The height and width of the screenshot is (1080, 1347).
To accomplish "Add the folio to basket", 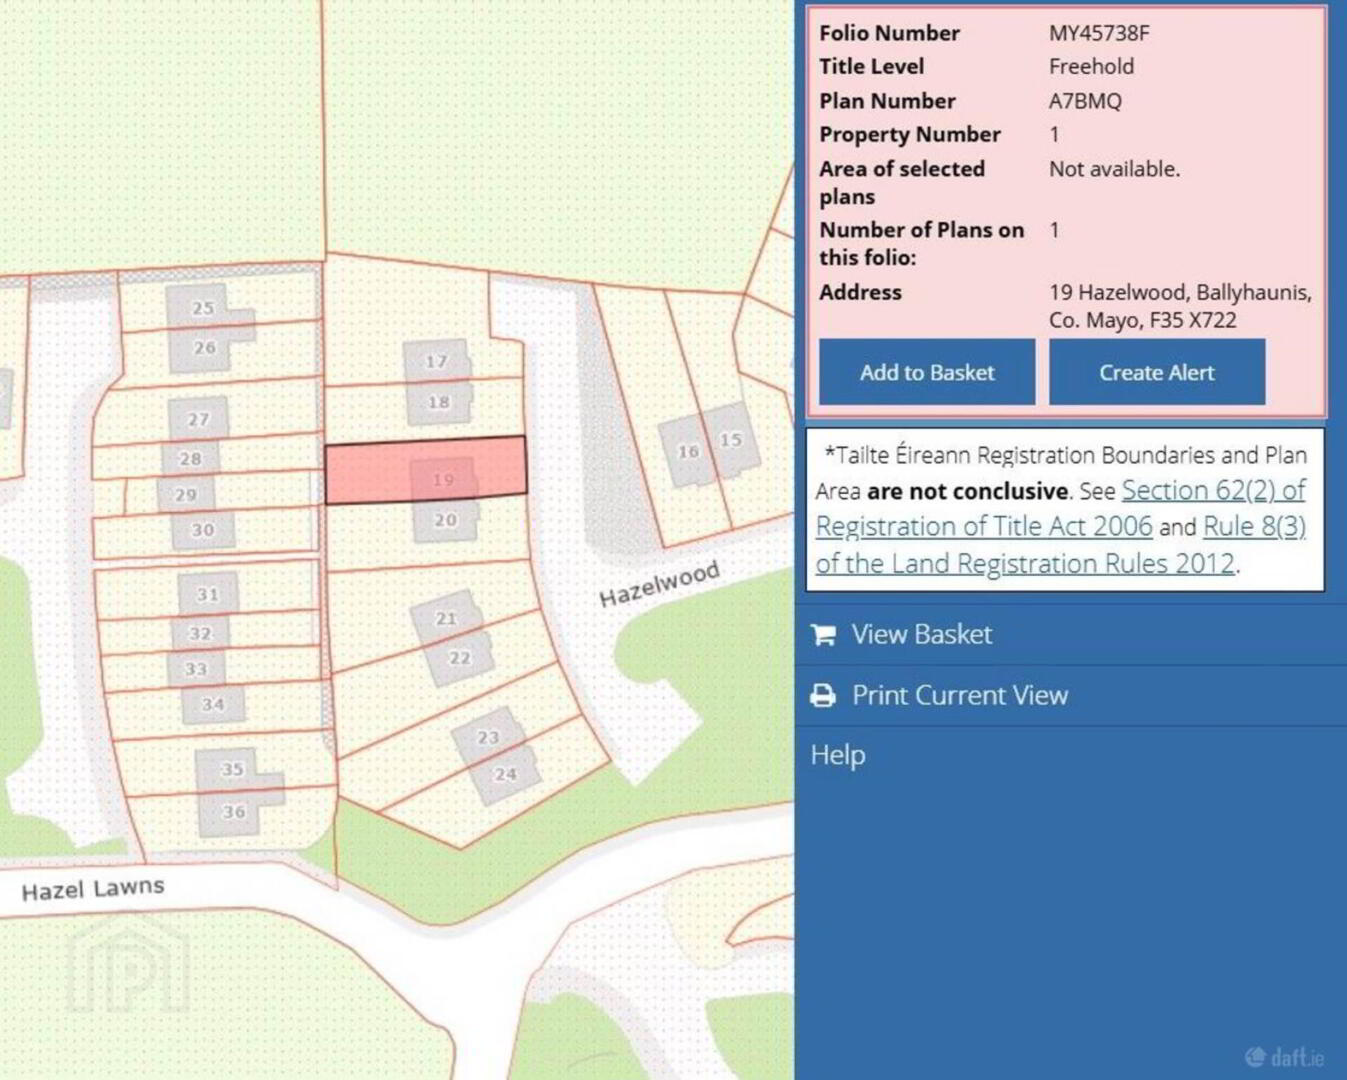I will point(927,372).
